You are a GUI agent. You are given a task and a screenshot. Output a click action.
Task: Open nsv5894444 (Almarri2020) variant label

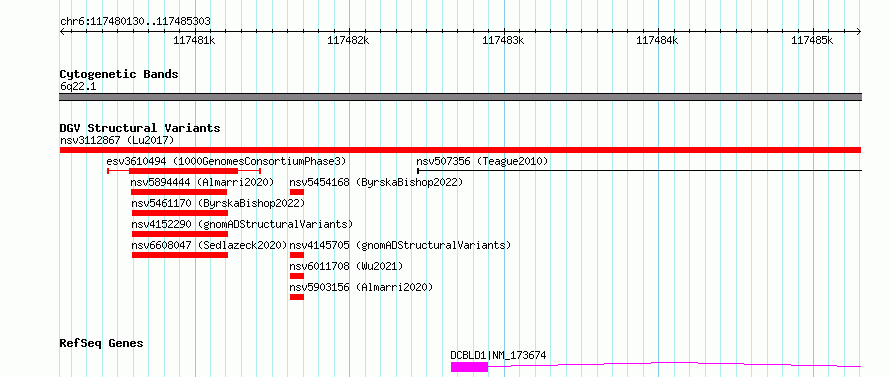(202, 182)
